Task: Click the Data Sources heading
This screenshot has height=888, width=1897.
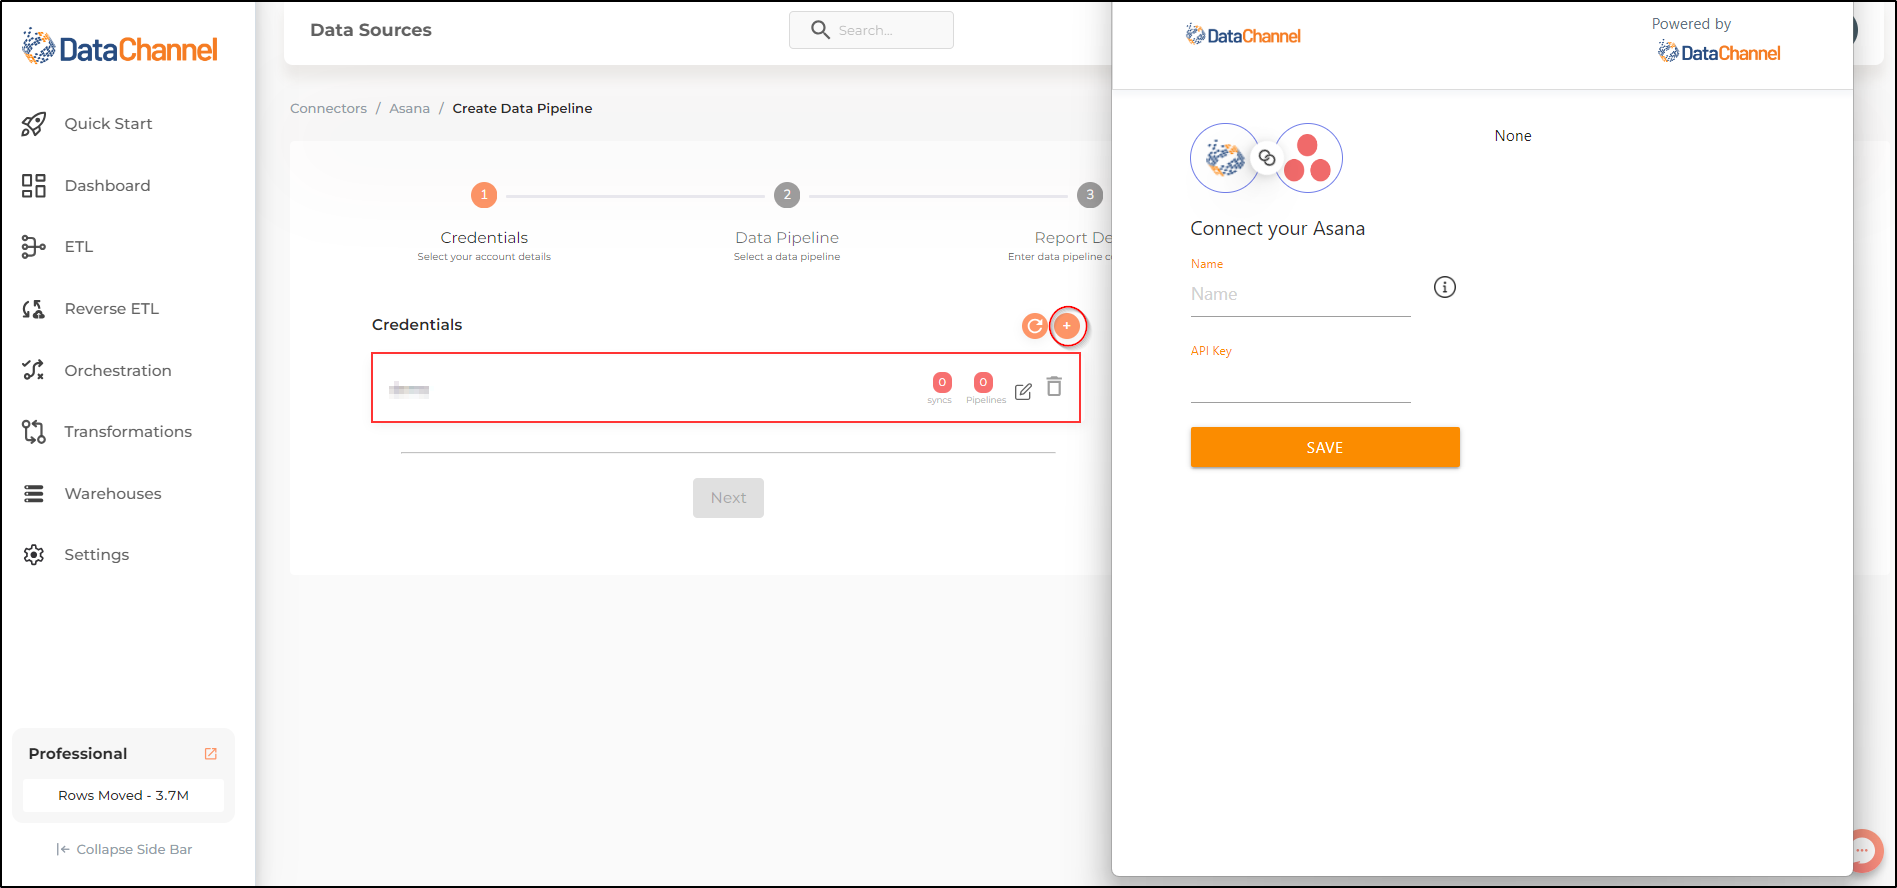Action: pyautogui.click(x=371, y=30)
